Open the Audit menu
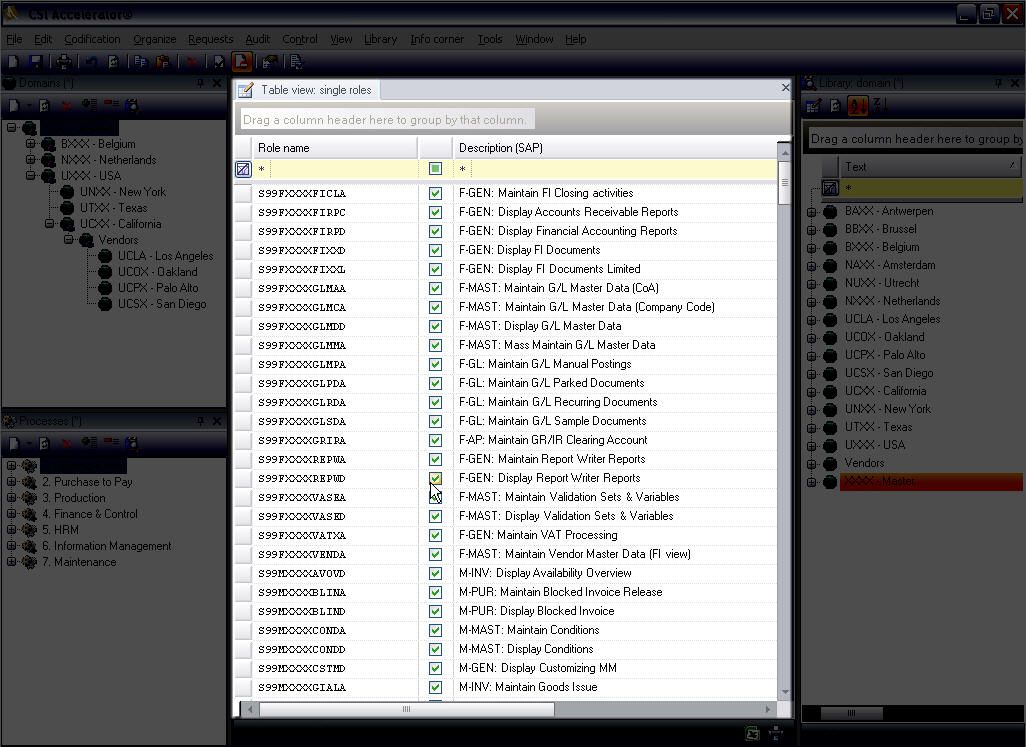1026x747 pixels. (x=258, y=39)
